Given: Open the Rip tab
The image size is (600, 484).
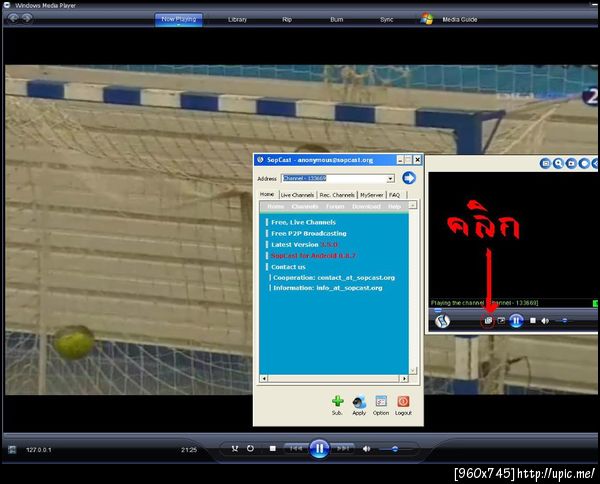Looking at the screenshot, I should click(x=287, y=20).
